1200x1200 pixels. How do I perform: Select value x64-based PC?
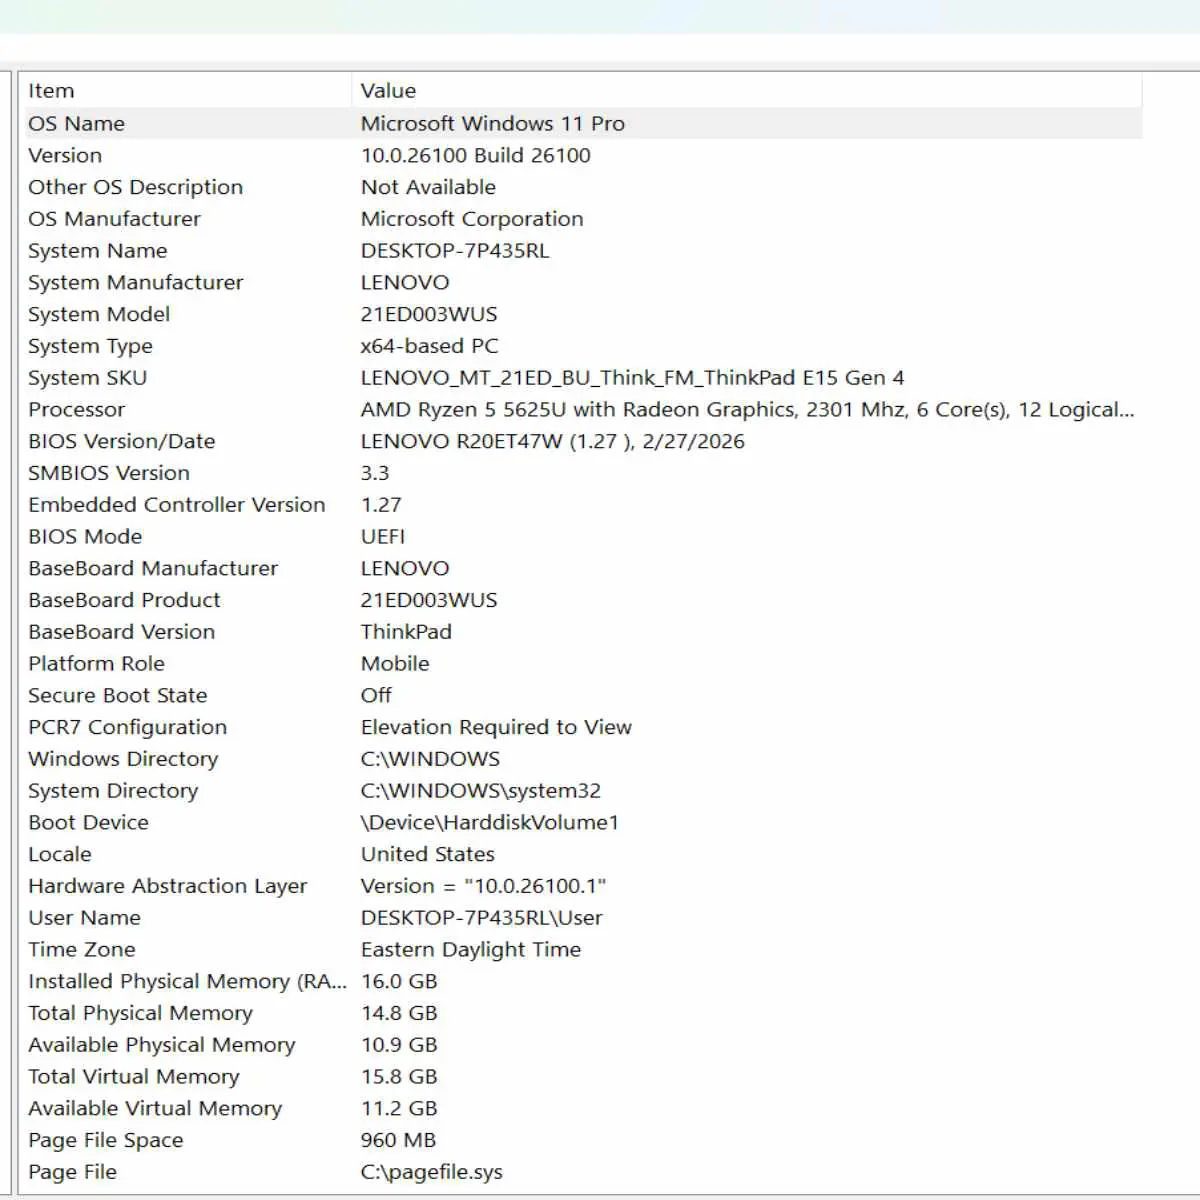click(429, 346)
